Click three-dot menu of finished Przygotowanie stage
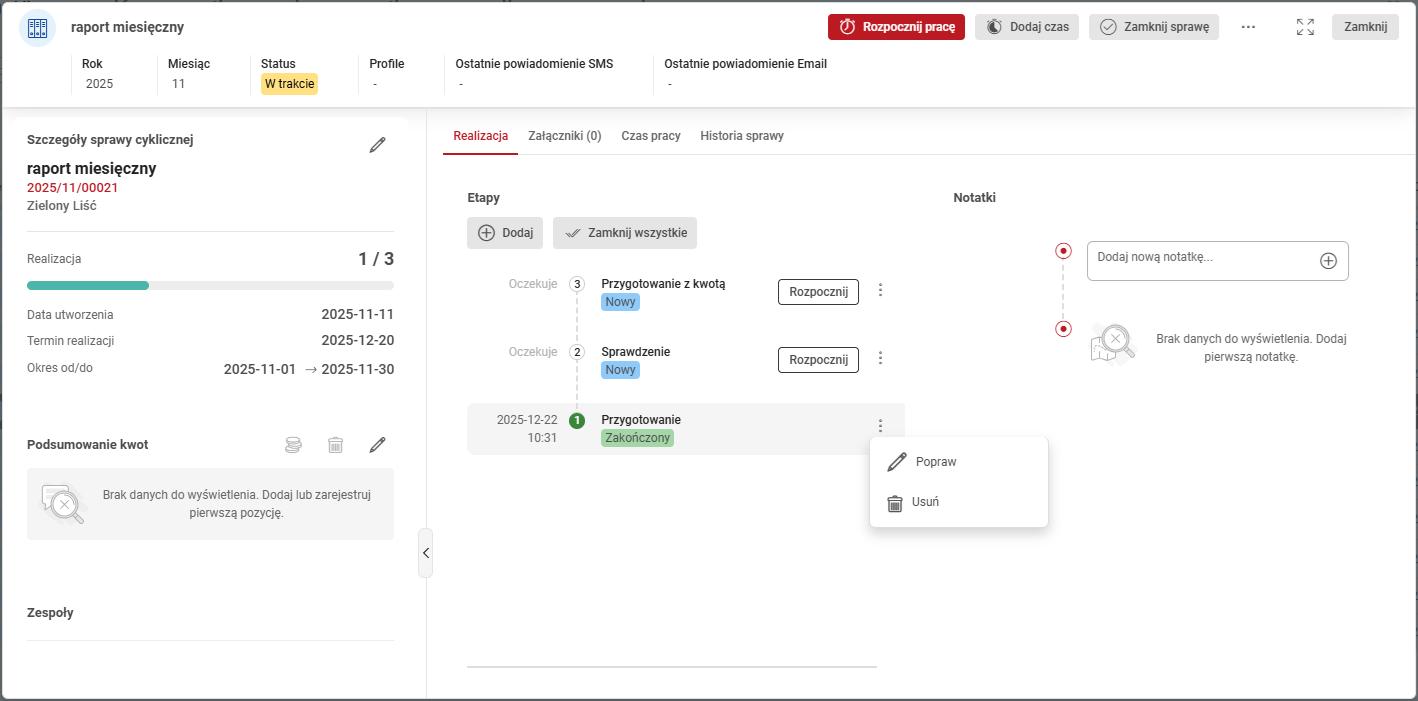The width and height of the screenshot is (1418, 701). (x=880, y=426)
